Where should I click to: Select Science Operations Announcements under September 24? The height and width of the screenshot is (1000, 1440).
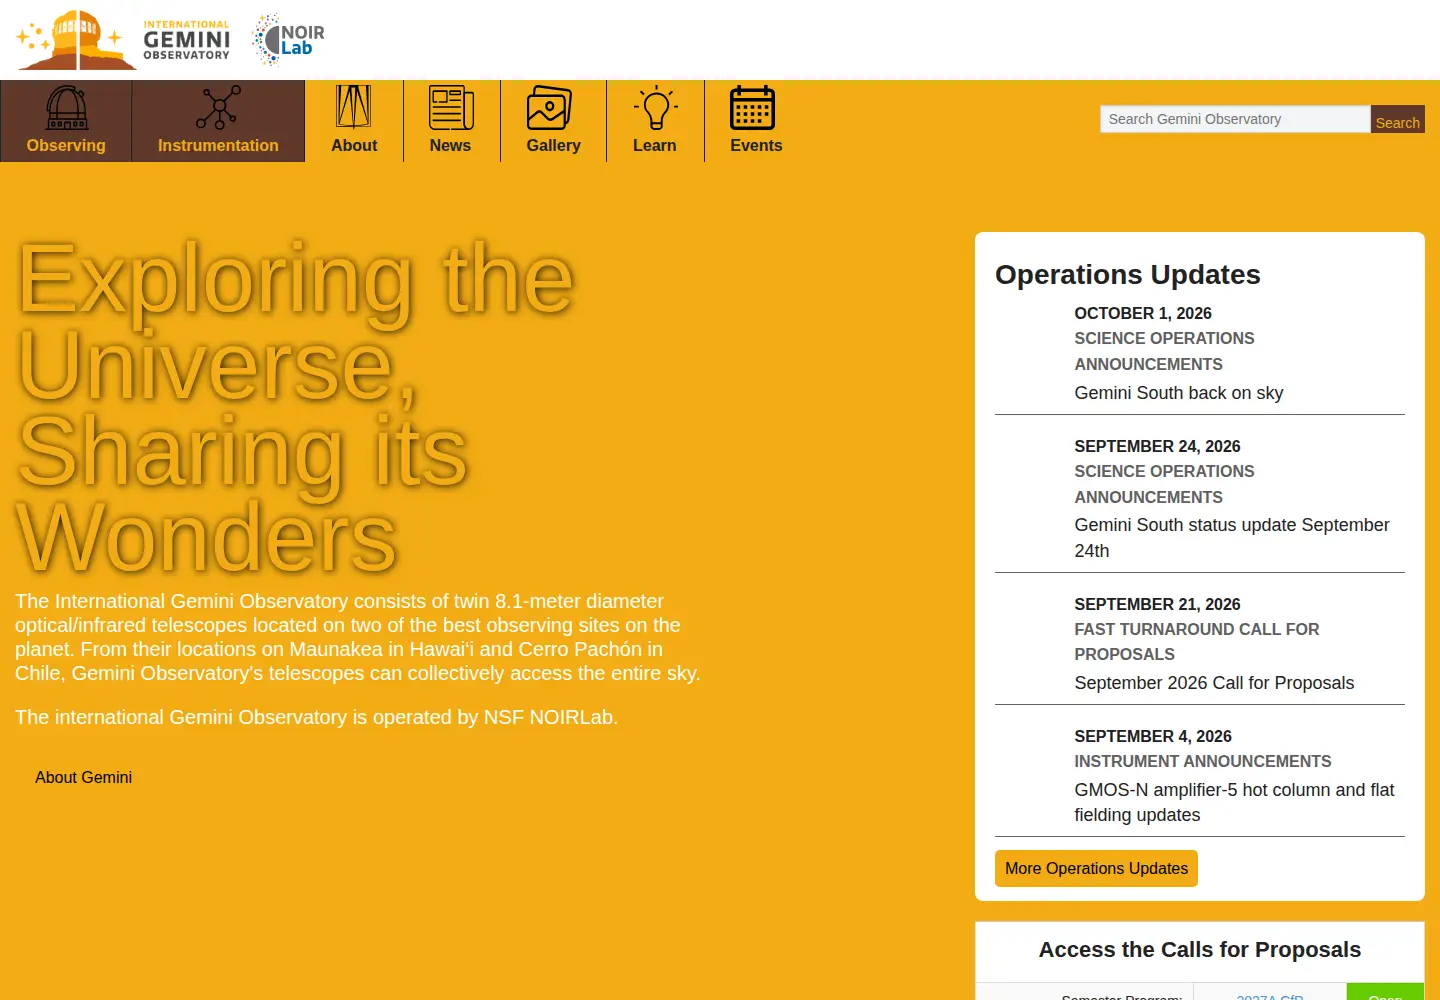coord(1164,484)
